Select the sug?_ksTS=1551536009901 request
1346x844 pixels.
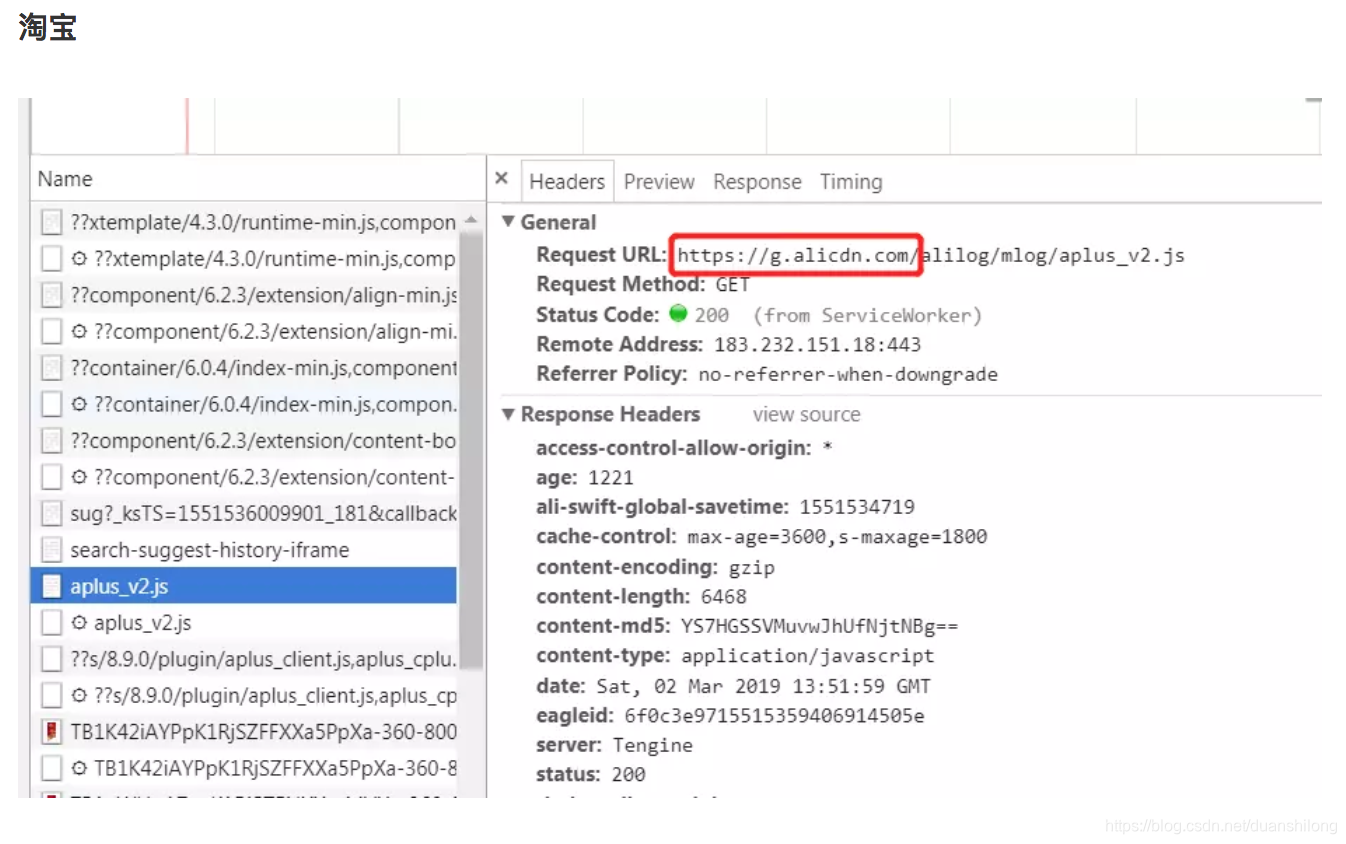pyautogui.click(x=244, y=514)
